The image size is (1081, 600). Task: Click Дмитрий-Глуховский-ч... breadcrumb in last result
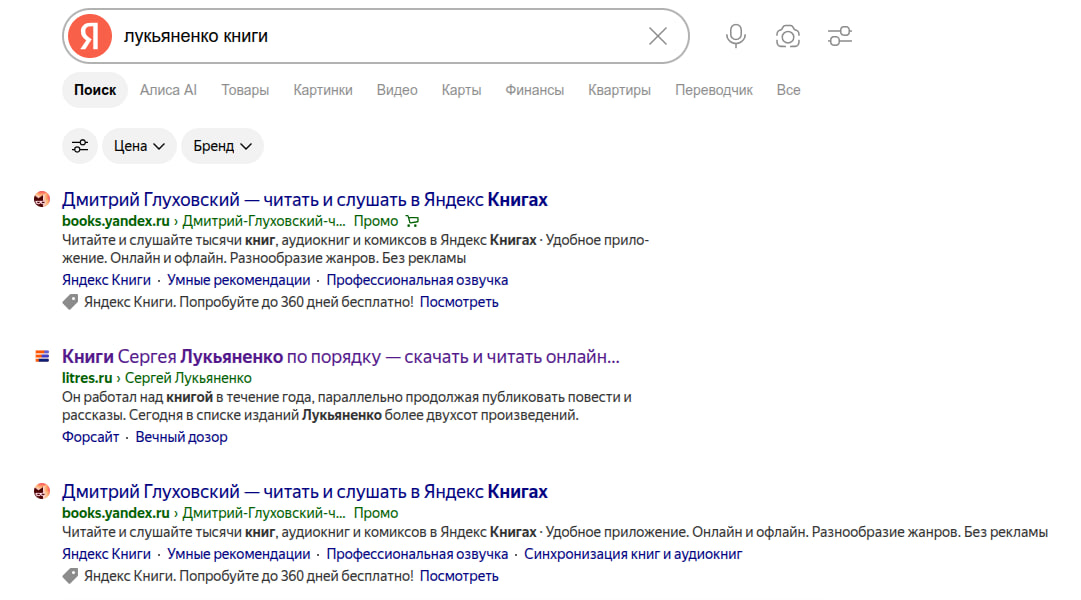click(263, 513)
